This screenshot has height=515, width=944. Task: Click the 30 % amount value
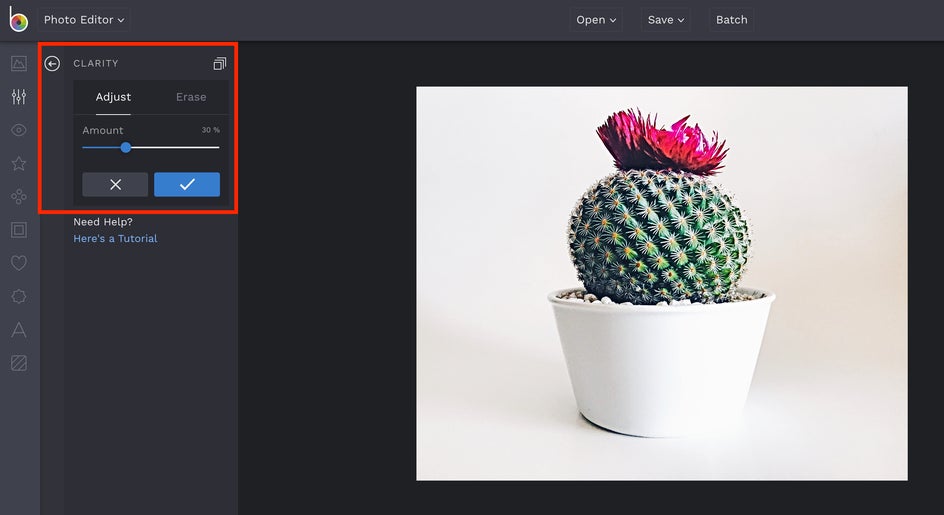211,130
